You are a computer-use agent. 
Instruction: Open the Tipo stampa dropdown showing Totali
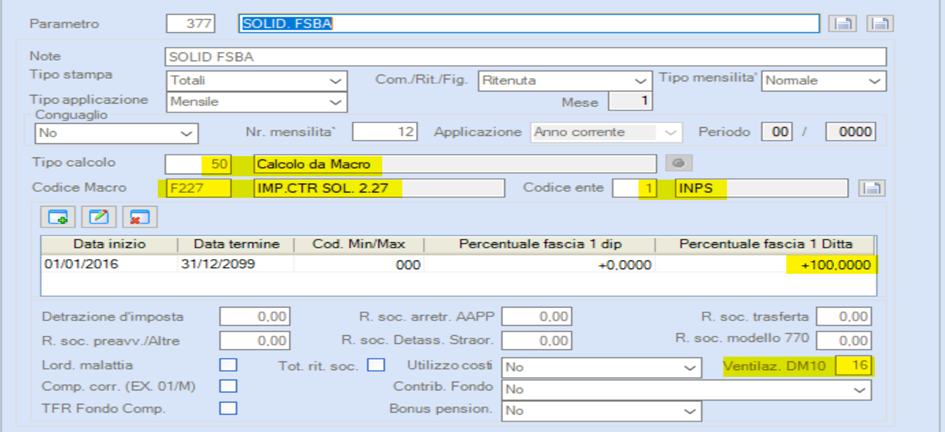point(257,80)
